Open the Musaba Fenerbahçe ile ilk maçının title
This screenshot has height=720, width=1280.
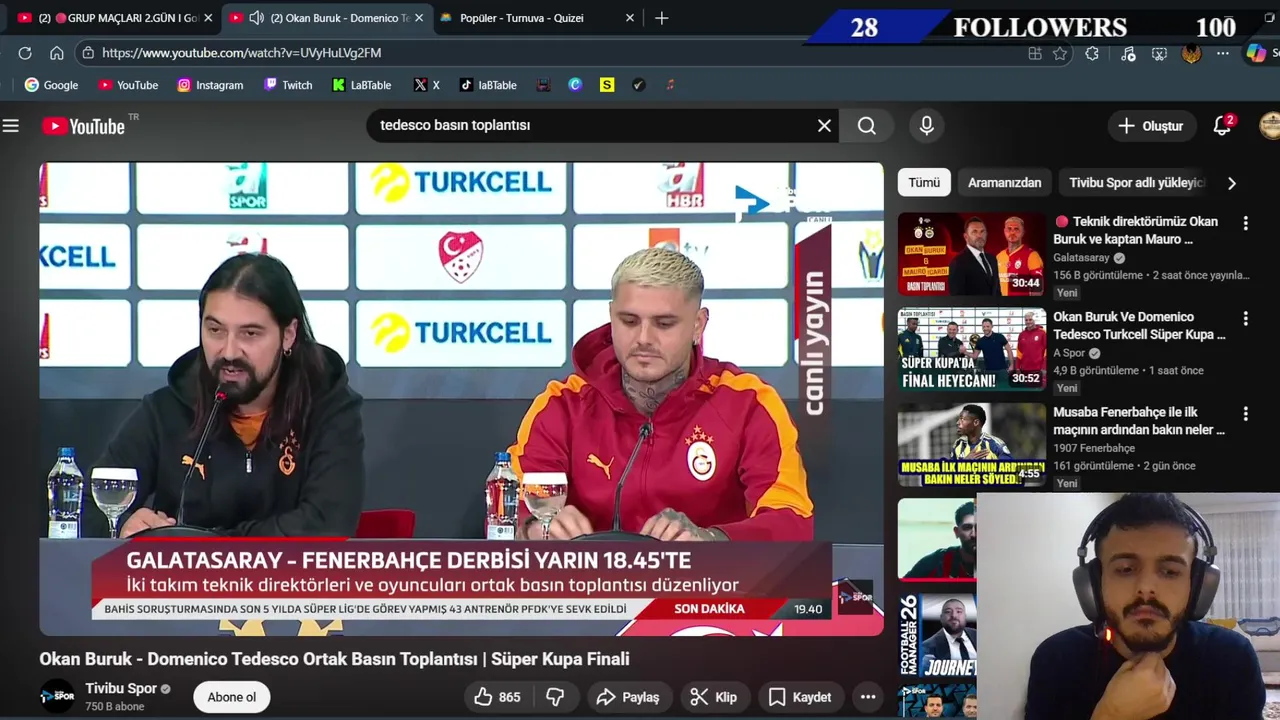[1139, 421]
